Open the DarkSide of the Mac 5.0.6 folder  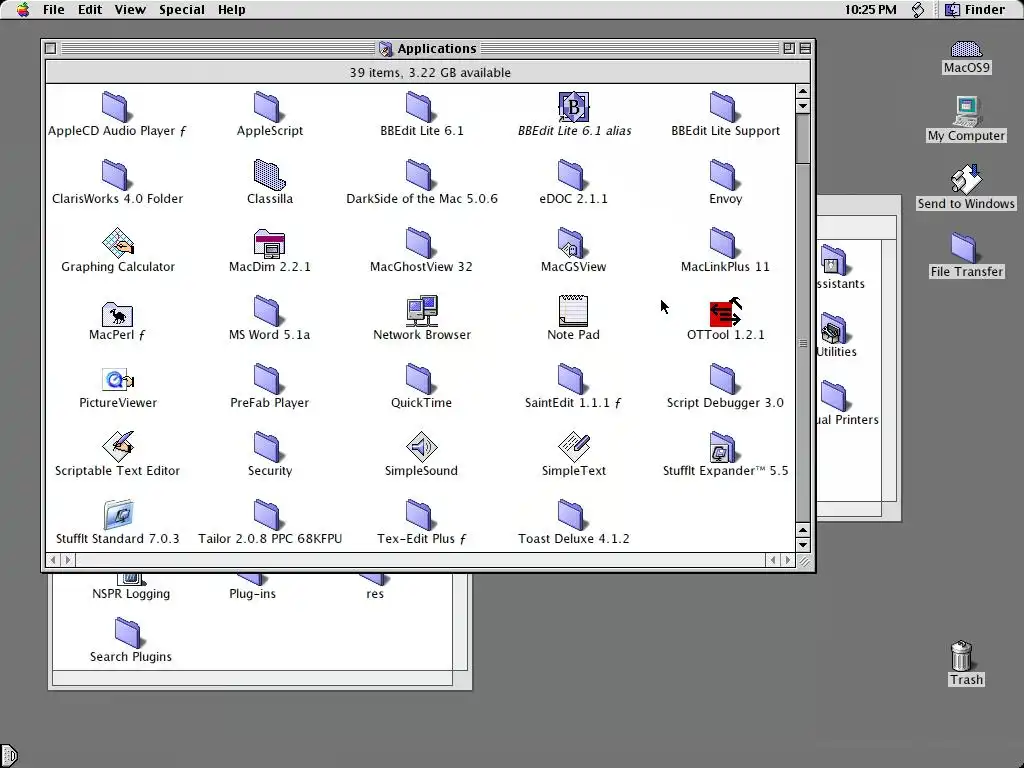(x=419, y=175)
